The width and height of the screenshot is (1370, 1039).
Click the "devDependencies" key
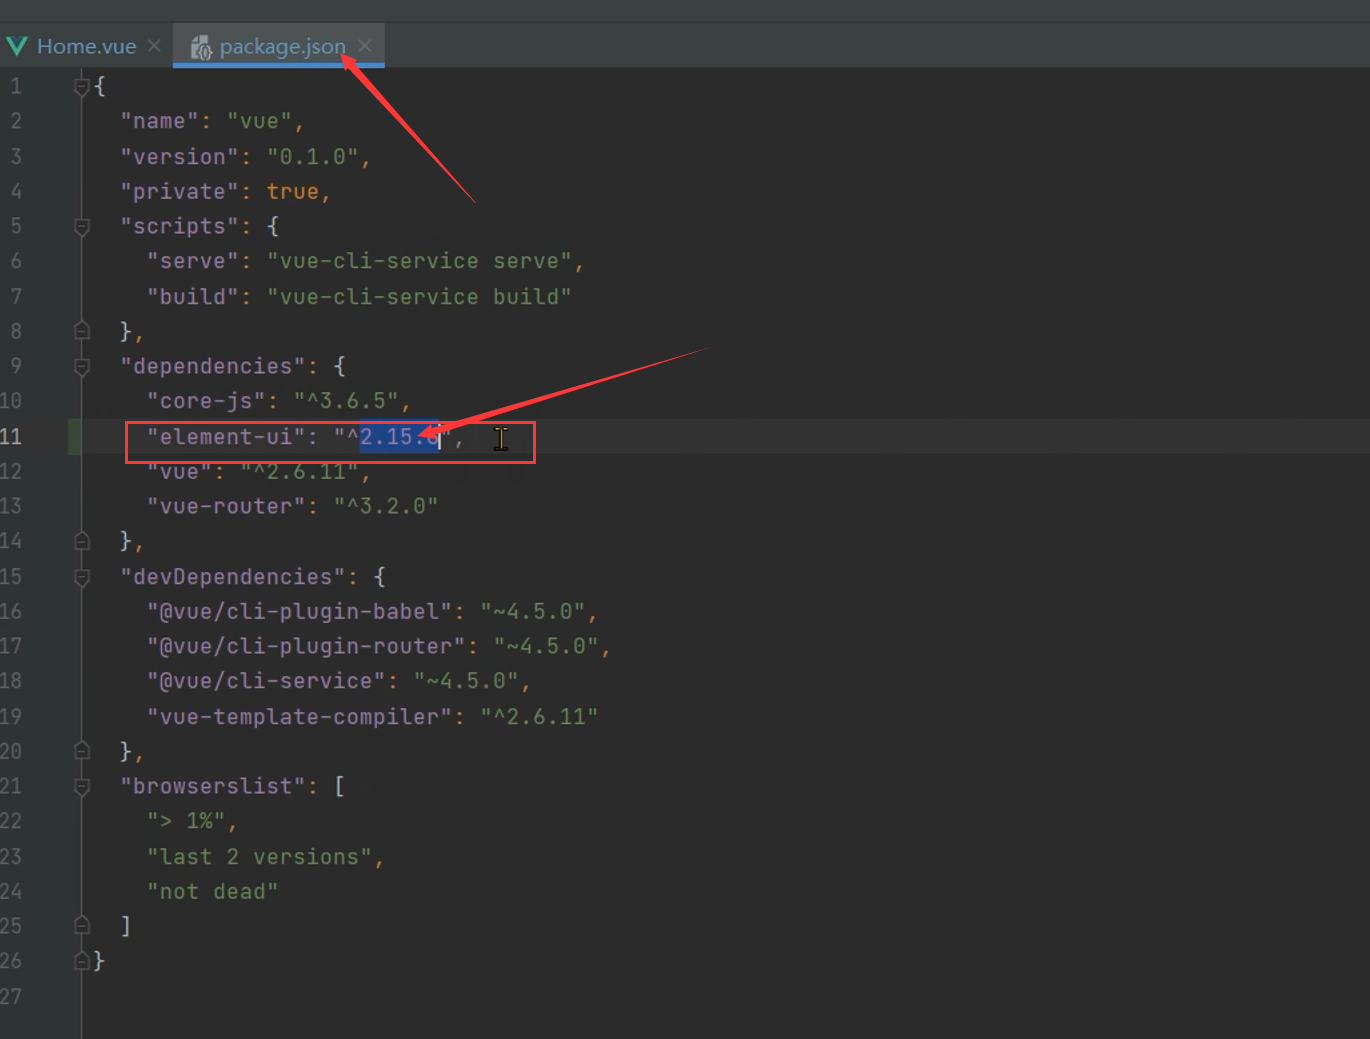click(233, 577)
